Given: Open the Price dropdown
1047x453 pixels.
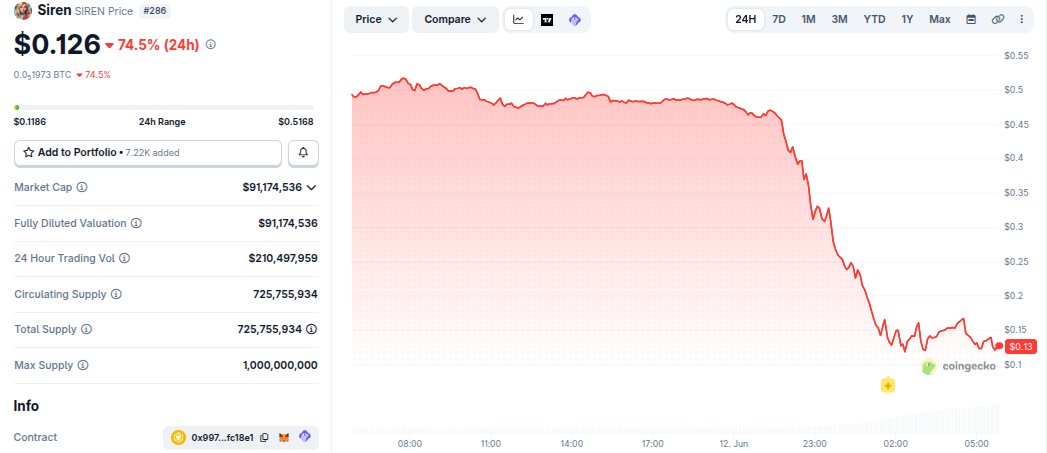Looking at the screenshot, I should tap(376, 19).
